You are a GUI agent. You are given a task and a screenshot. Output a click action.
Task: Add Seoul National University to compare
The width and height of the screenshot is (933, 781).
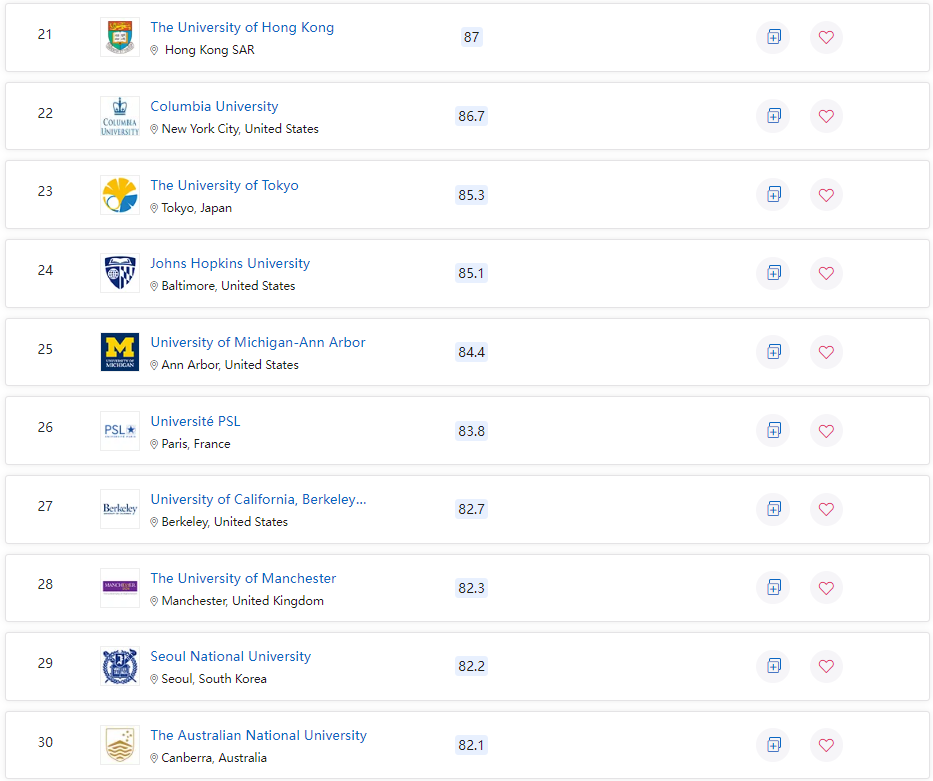773,666
